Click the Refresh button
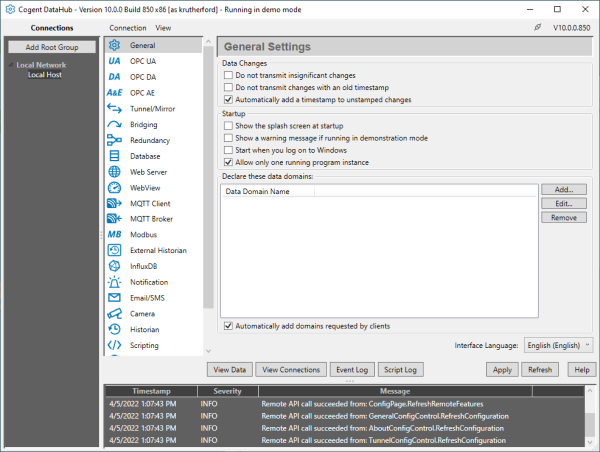The height and width of the screenshot is (452, 600). (540, 370)
